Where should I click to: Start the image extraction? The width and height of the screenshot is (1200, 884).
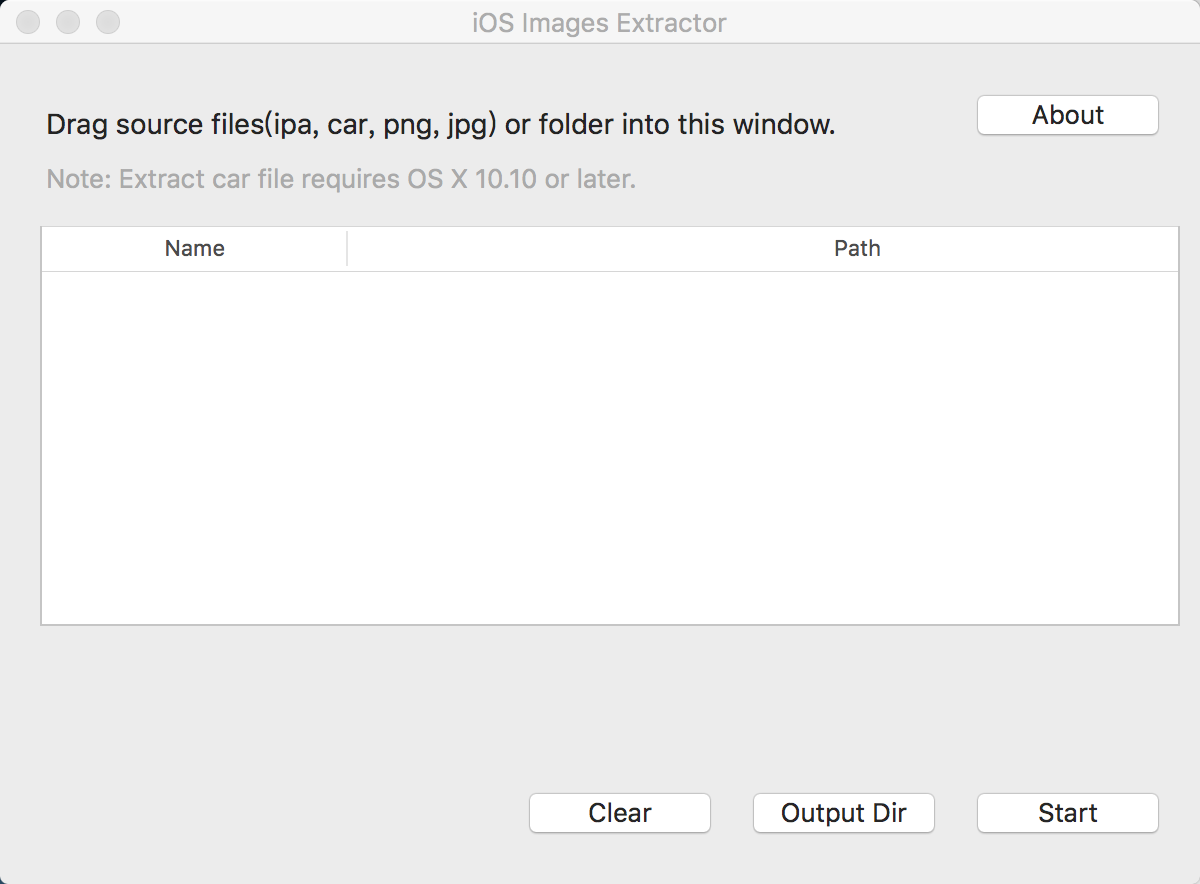tap(1067, 813)
